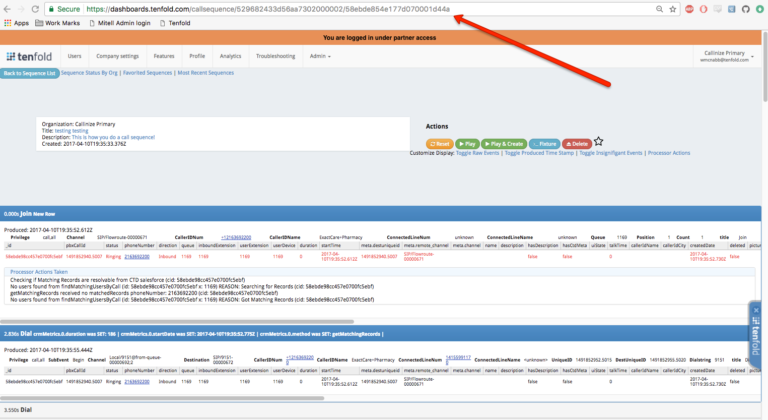Click horizontal scrollbar under Dial event

[162, 398]
